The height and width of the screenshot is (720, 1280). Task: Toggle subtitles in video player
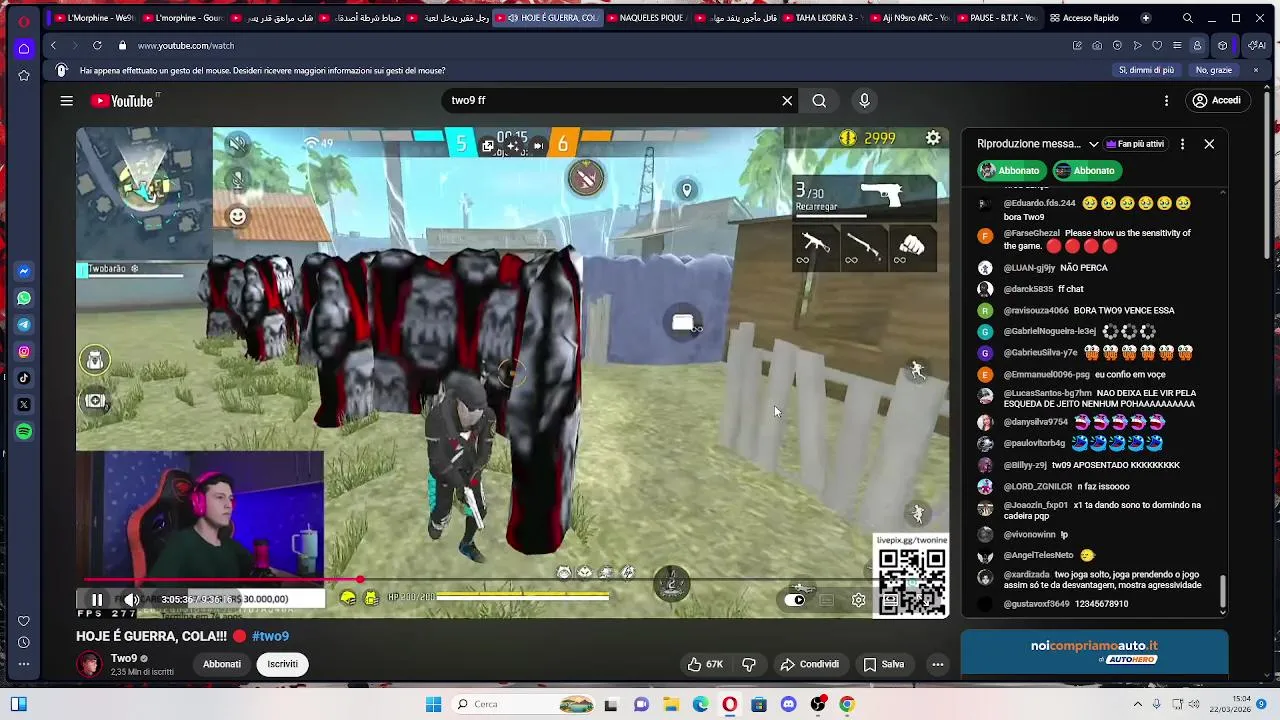tap(826, 600)
